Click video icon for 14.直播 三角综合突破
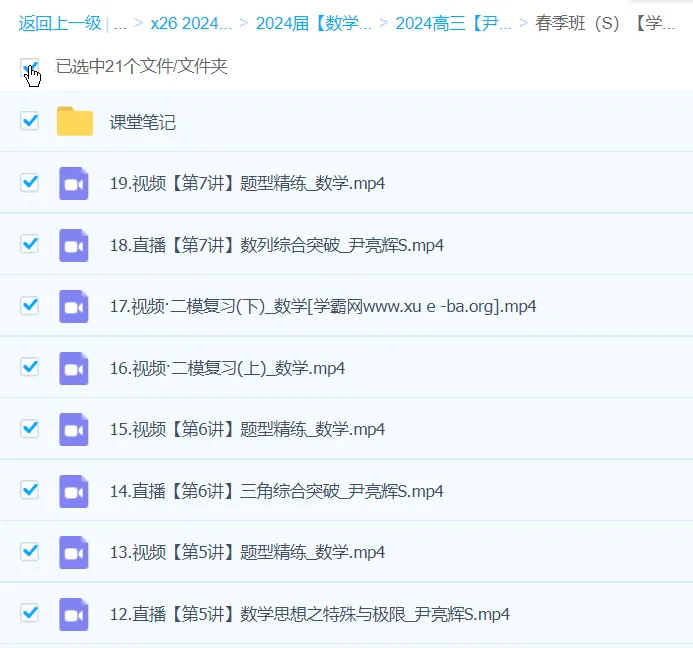Screen dimensions: 693x648 tap(74, 491)
